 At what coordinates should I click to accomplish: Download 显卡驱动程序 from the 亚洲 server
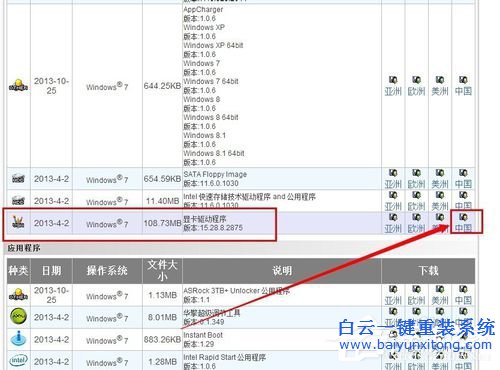(393, 223)
